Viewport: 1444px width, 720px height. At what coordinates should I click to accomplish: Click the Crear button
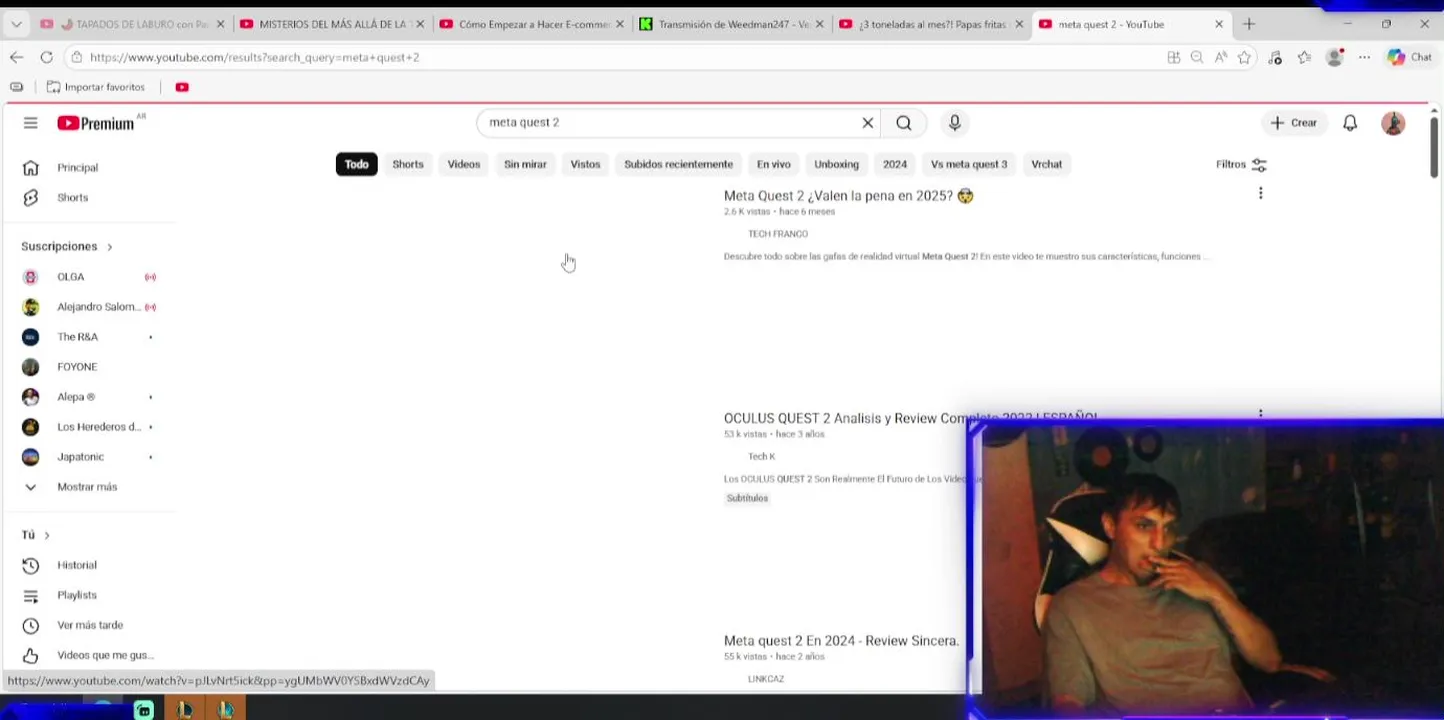(x=1294, y=123)
